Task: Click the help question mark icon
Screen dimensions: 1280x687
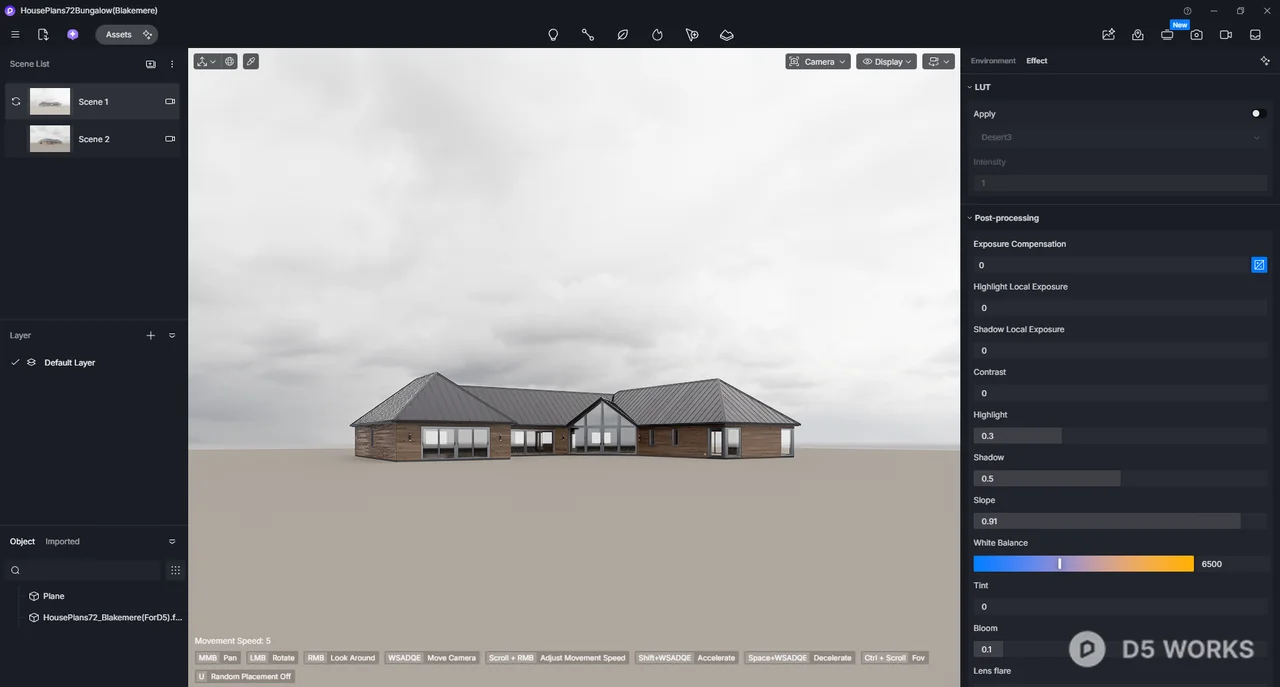Action: pyautogui.click(x=1188, y=10)
